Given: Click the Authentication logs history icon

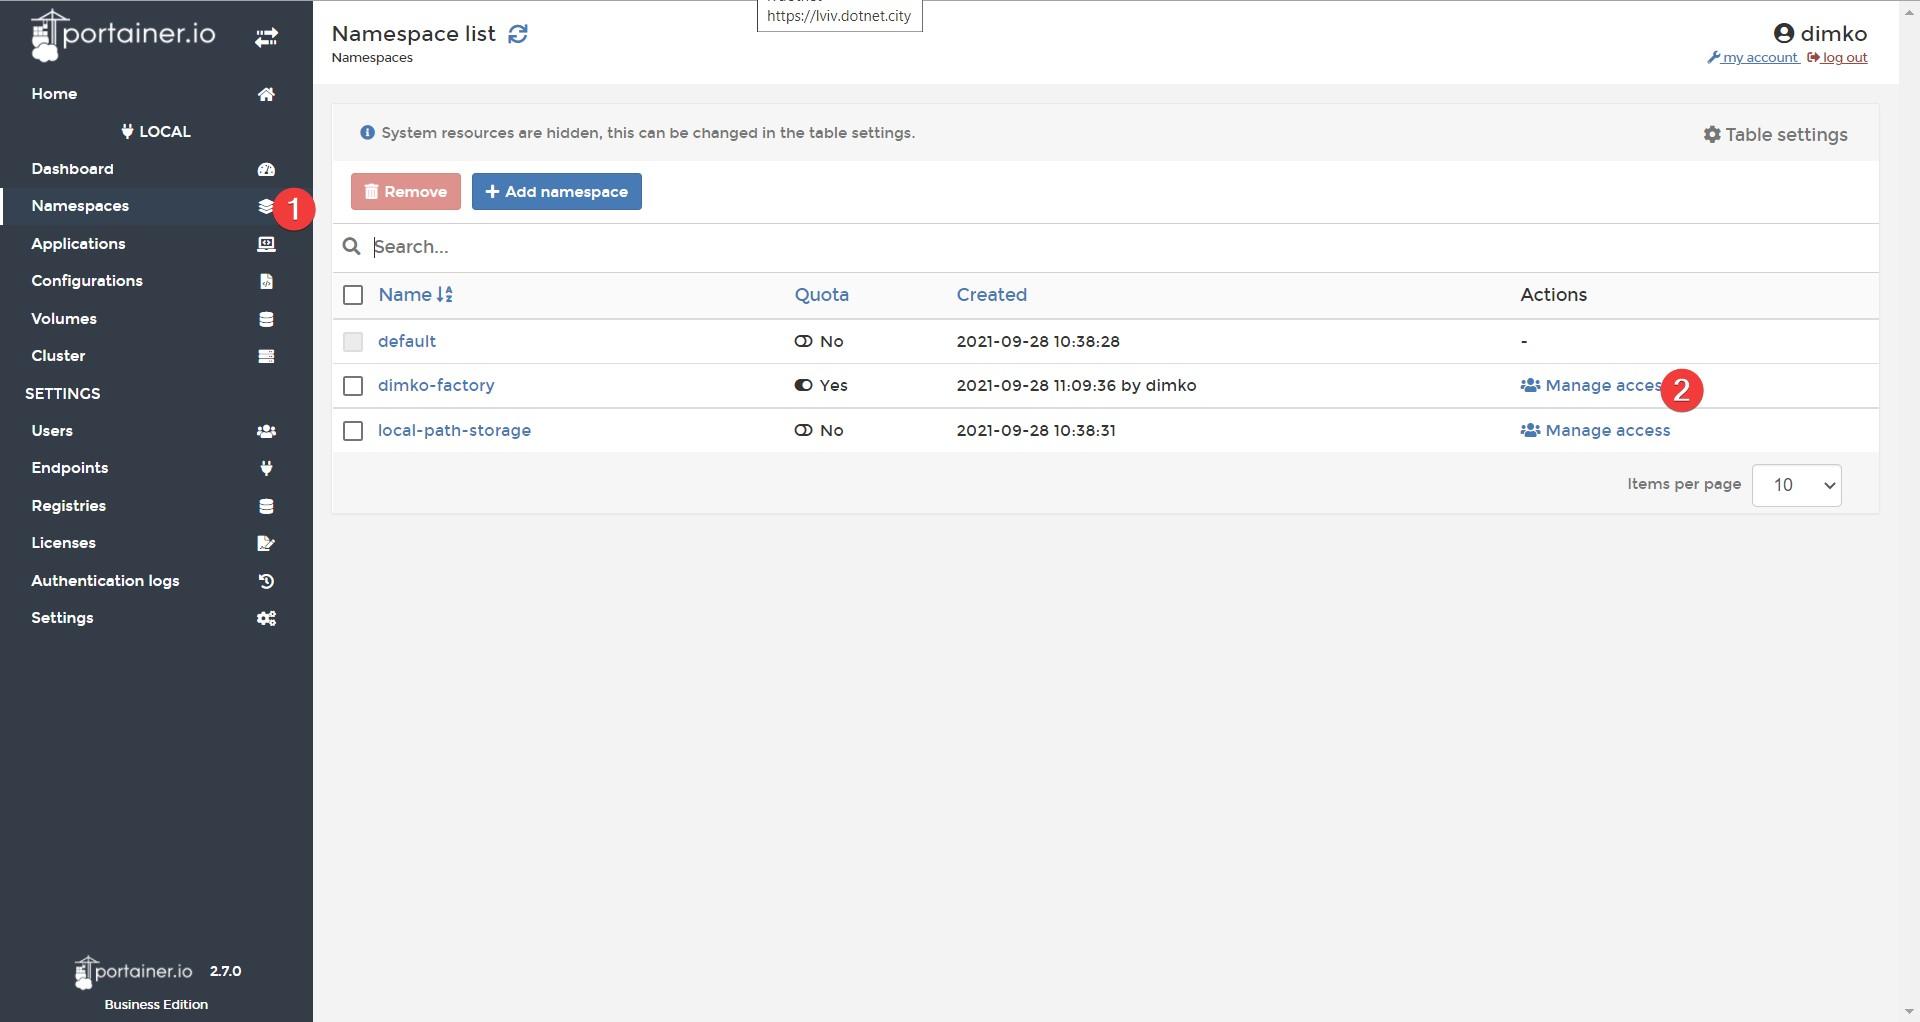Looking at the screenshot, I should (x=266, y=581).
